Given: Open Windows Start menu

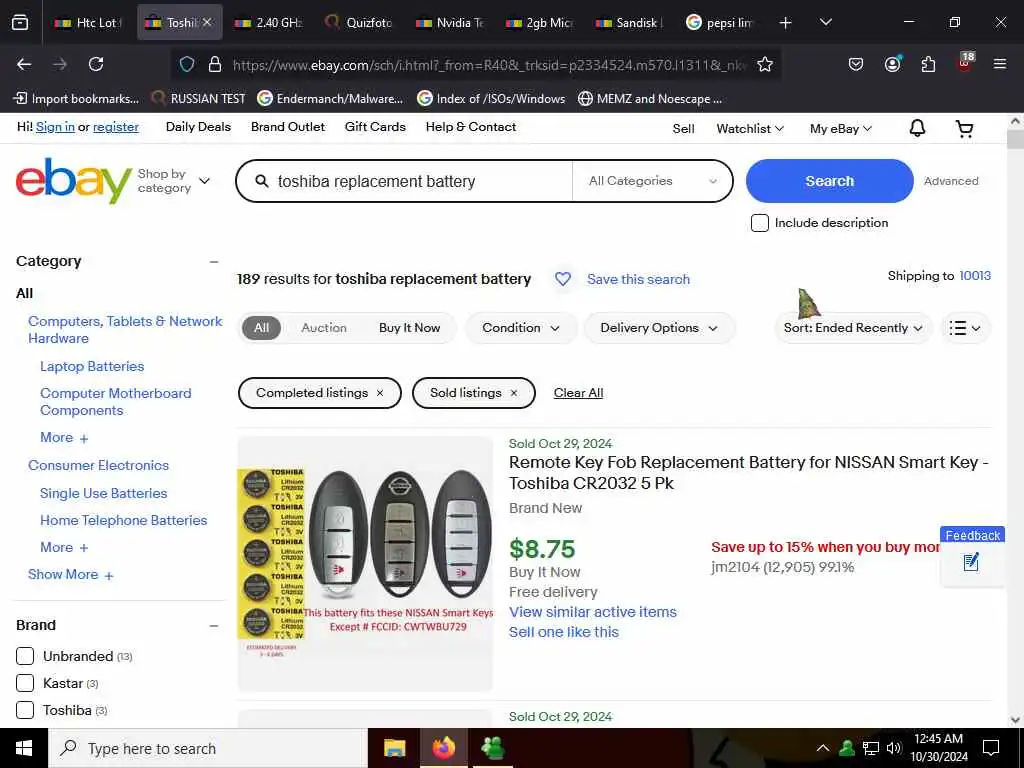Looking at the screenshot, I should click(x=24, y=748).
